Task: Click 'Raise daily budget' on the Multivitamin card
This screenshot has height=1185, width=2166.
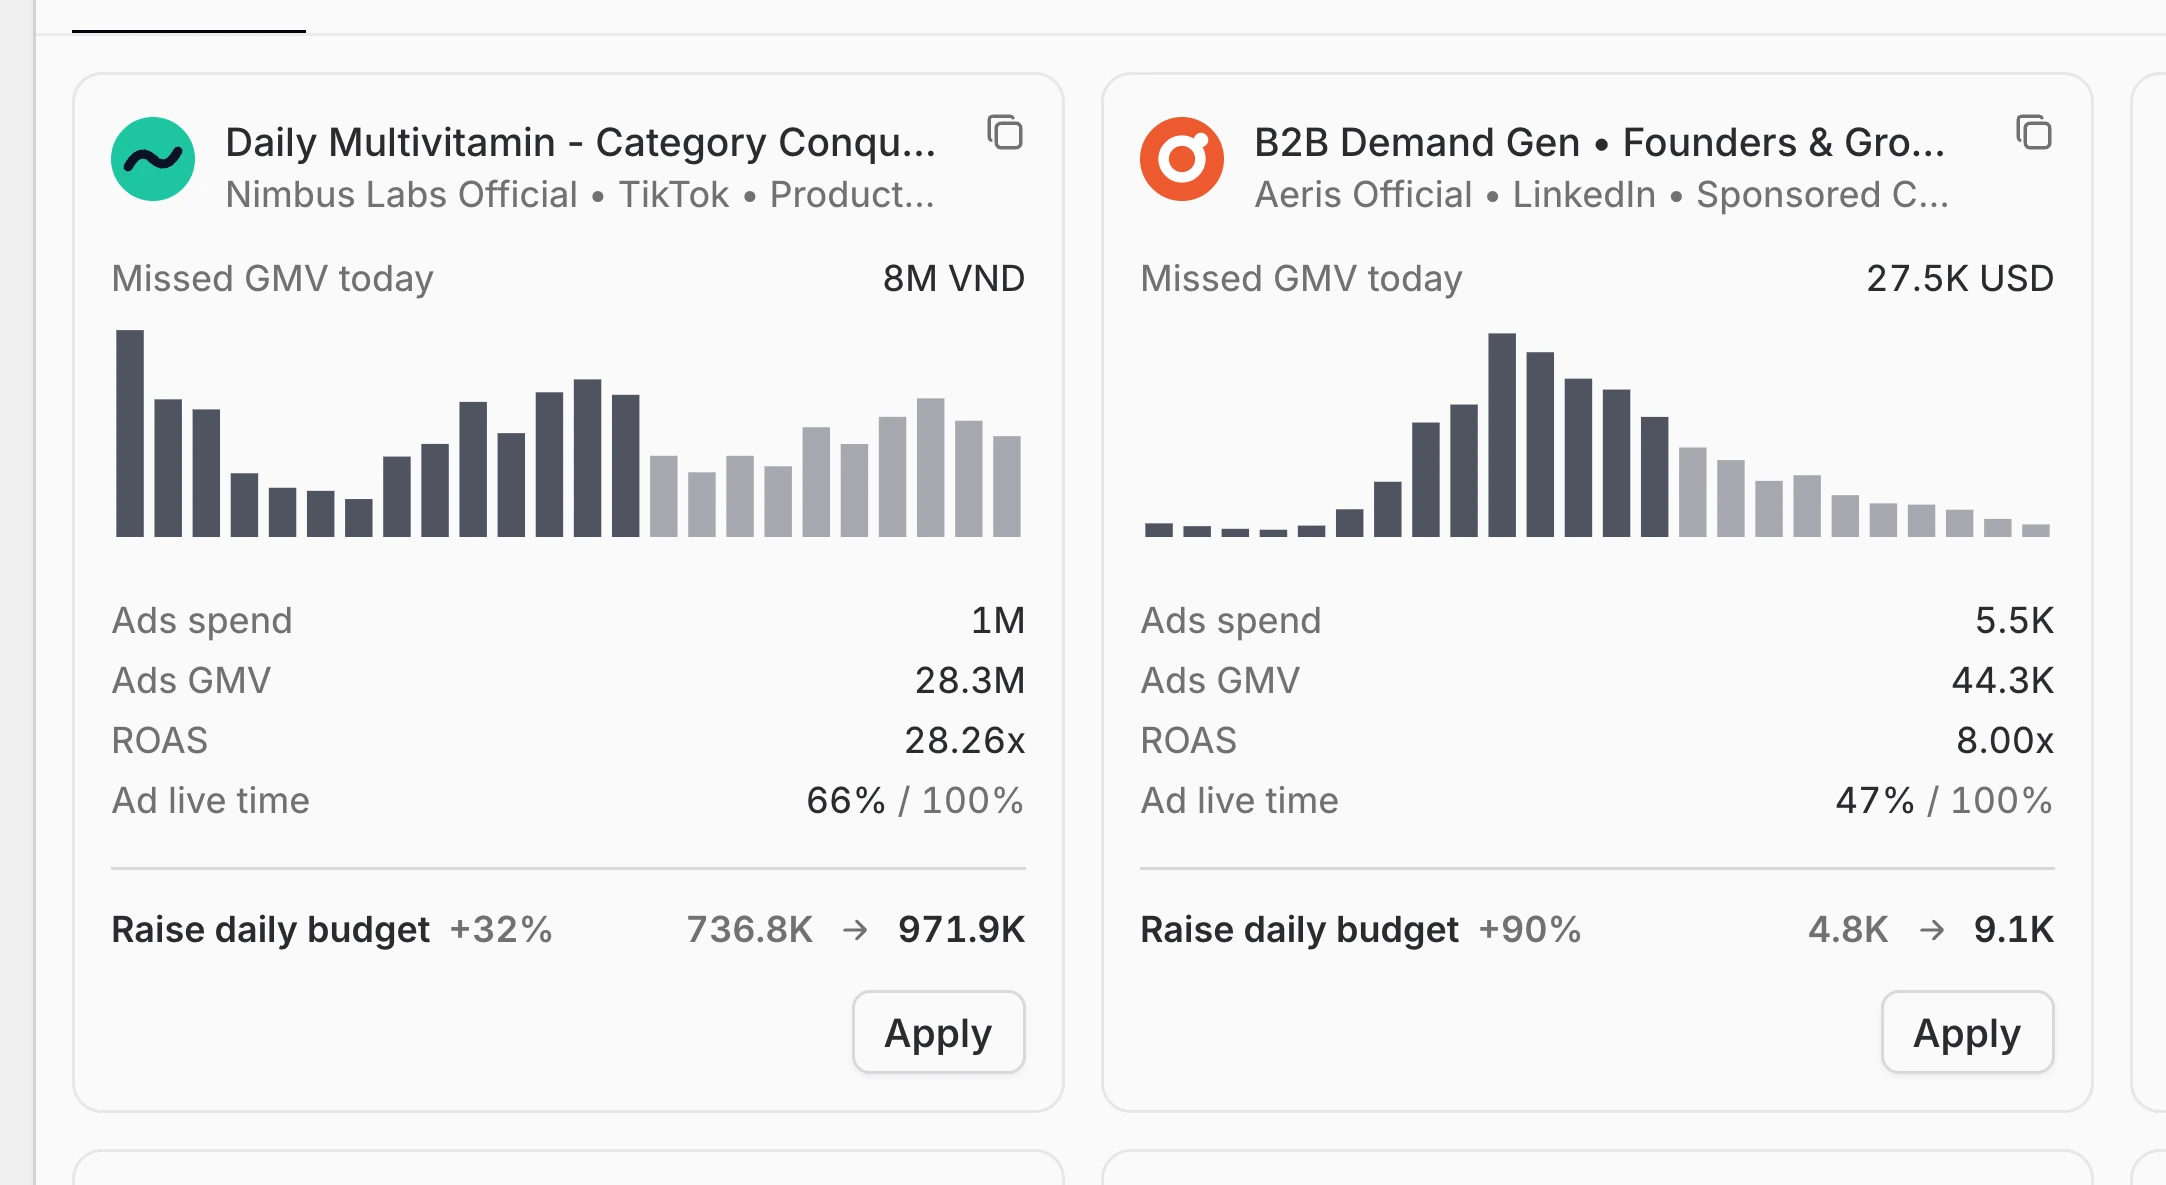Action: click(x=270, y=929)
